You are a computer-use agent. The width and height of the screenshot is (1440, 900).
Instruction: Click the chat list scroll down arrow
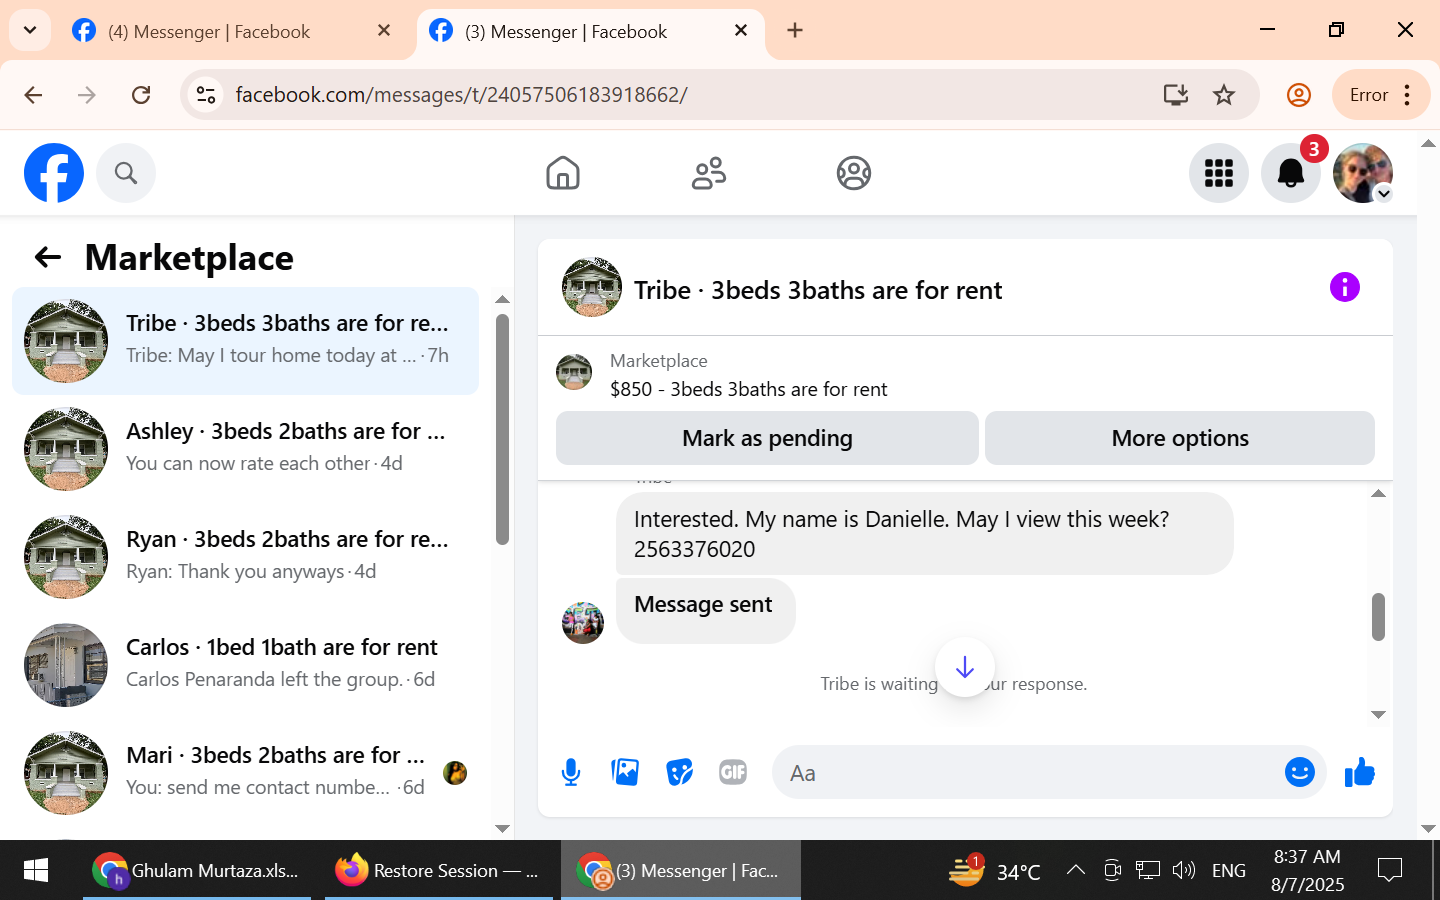point(502,828)
